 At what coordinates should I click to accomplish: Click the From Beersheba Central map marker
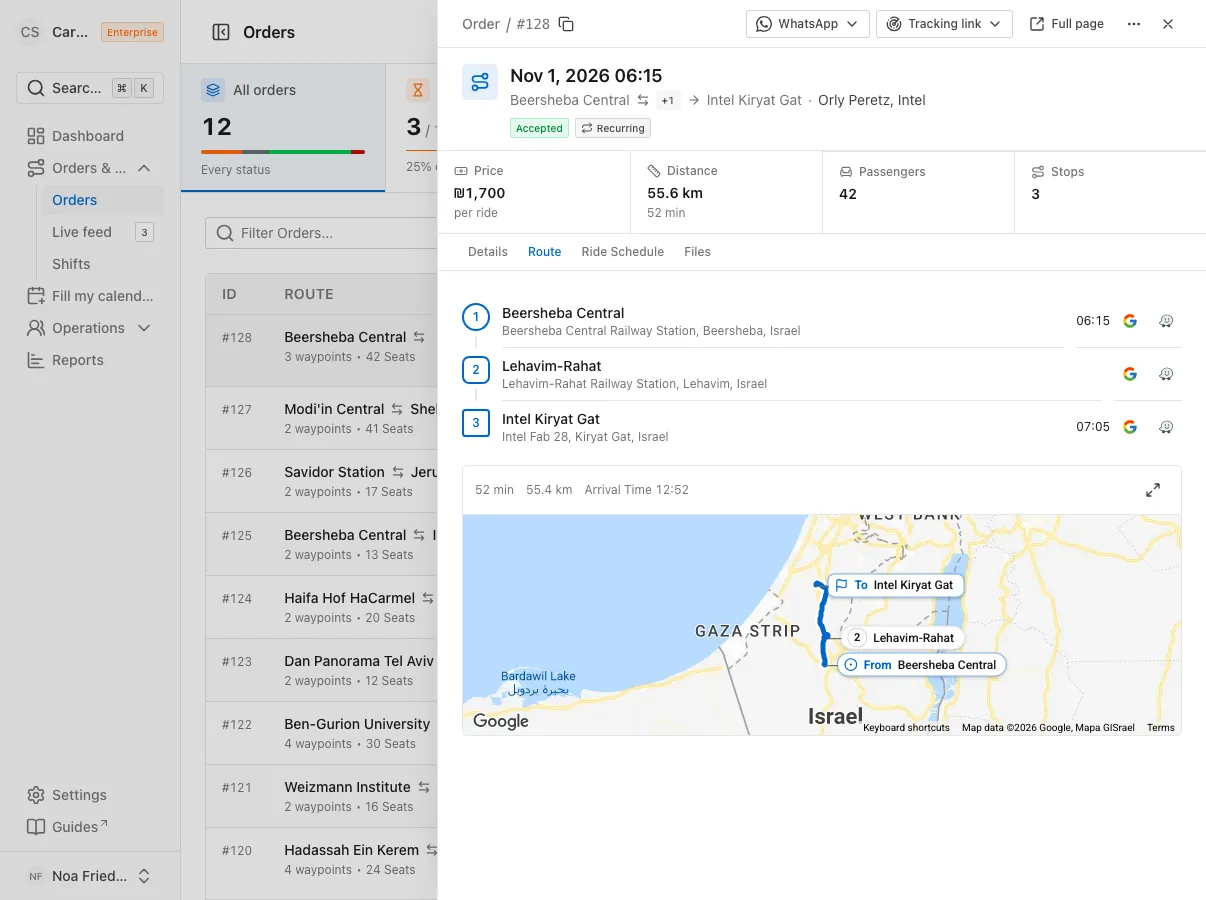[920, 665]
